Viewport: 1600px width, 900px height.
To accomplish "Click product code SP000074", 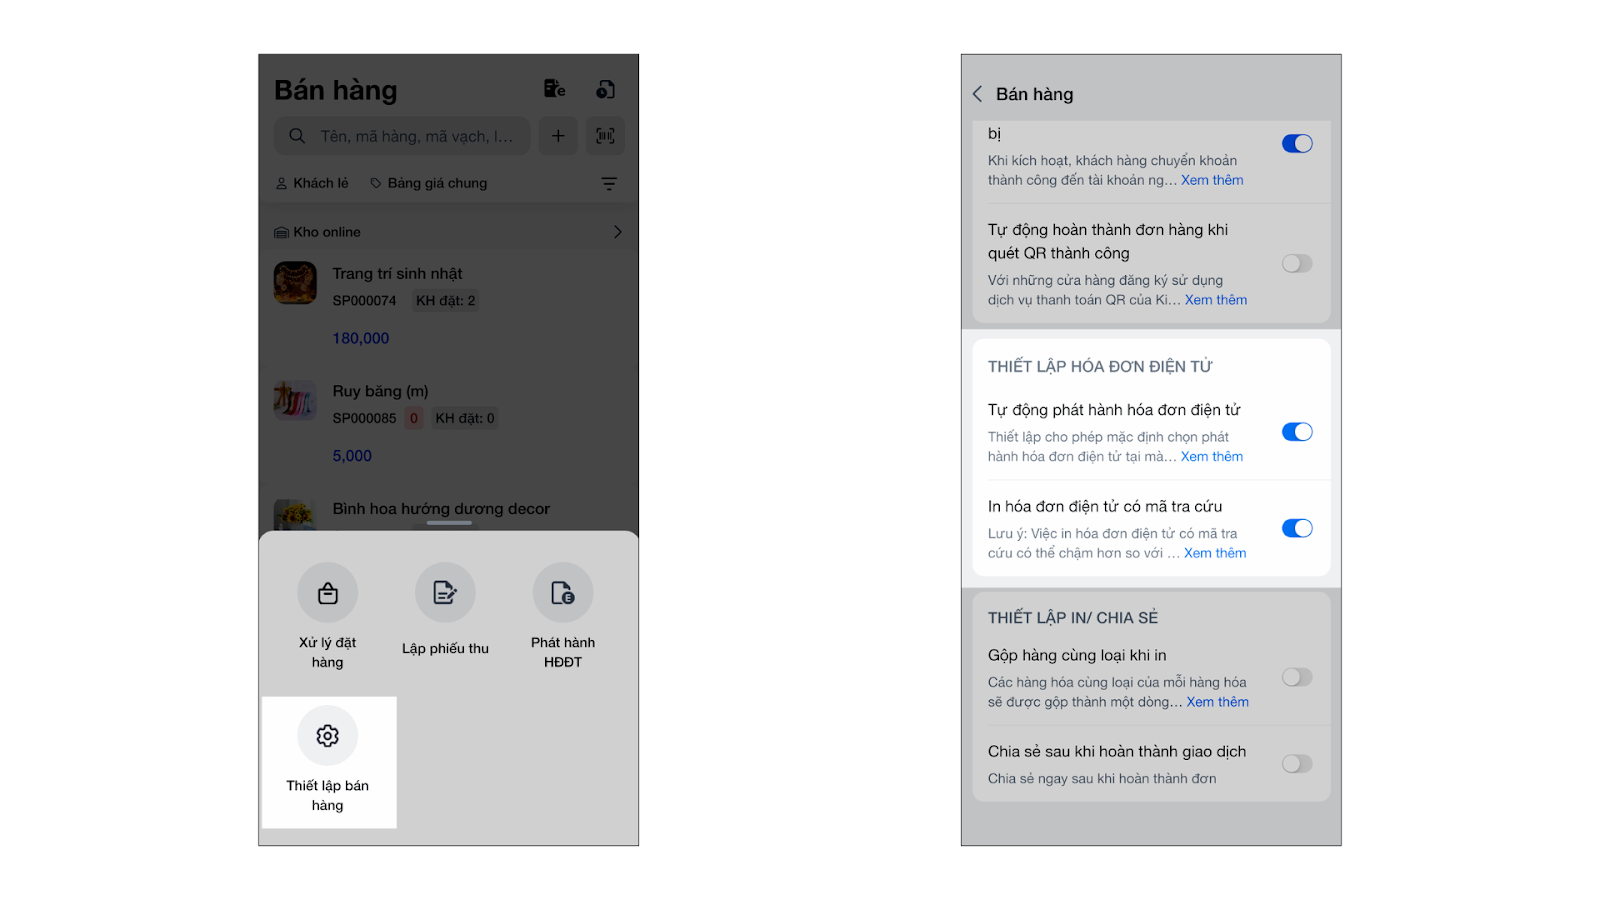I will pos(364,301).
